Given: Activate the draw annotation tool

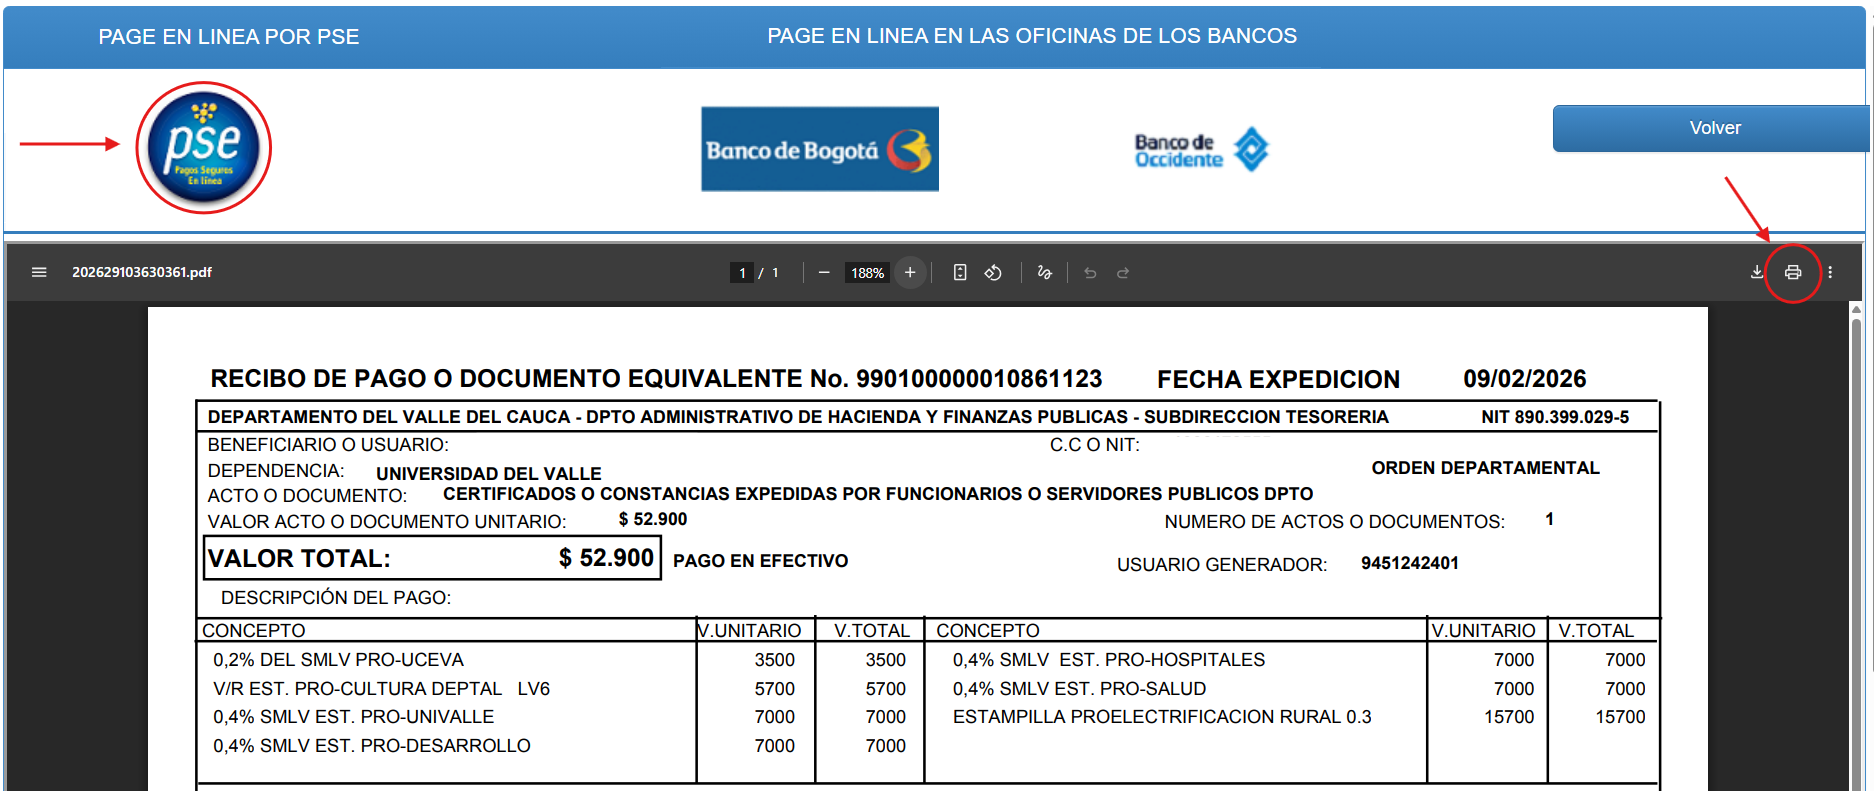Looking at the screenshot, I should (x=1045, y=272).
